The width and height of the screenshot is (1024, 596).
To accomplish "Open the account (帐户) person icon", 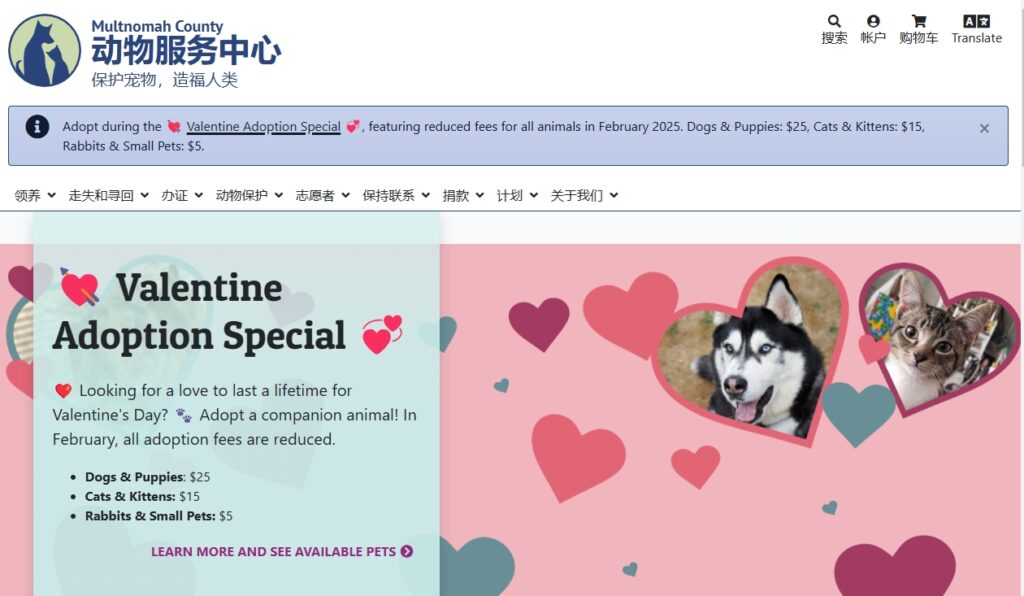I will (x=873, y=22).
